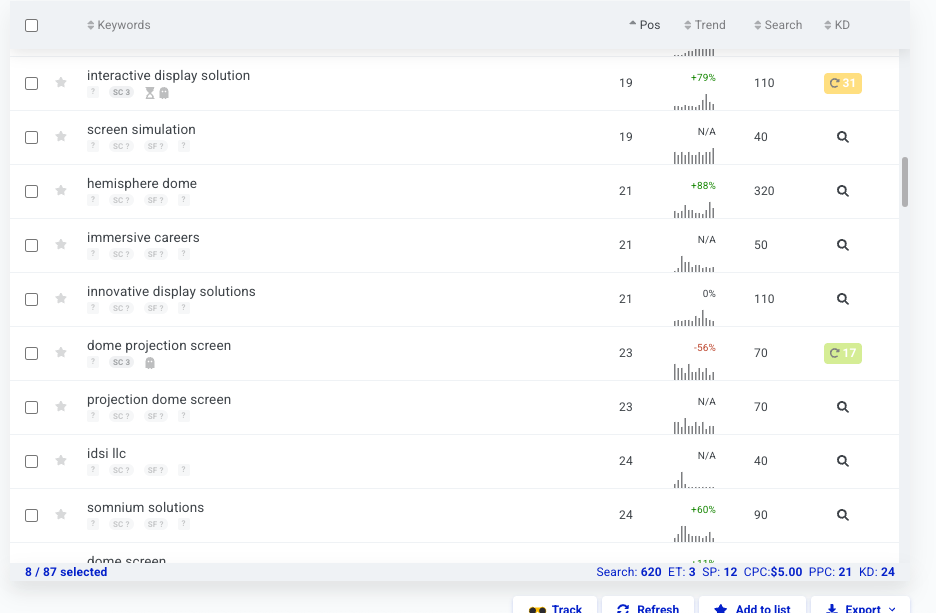Sort by the Search column arrows
The image size is (936, 613).
[758, 24]
